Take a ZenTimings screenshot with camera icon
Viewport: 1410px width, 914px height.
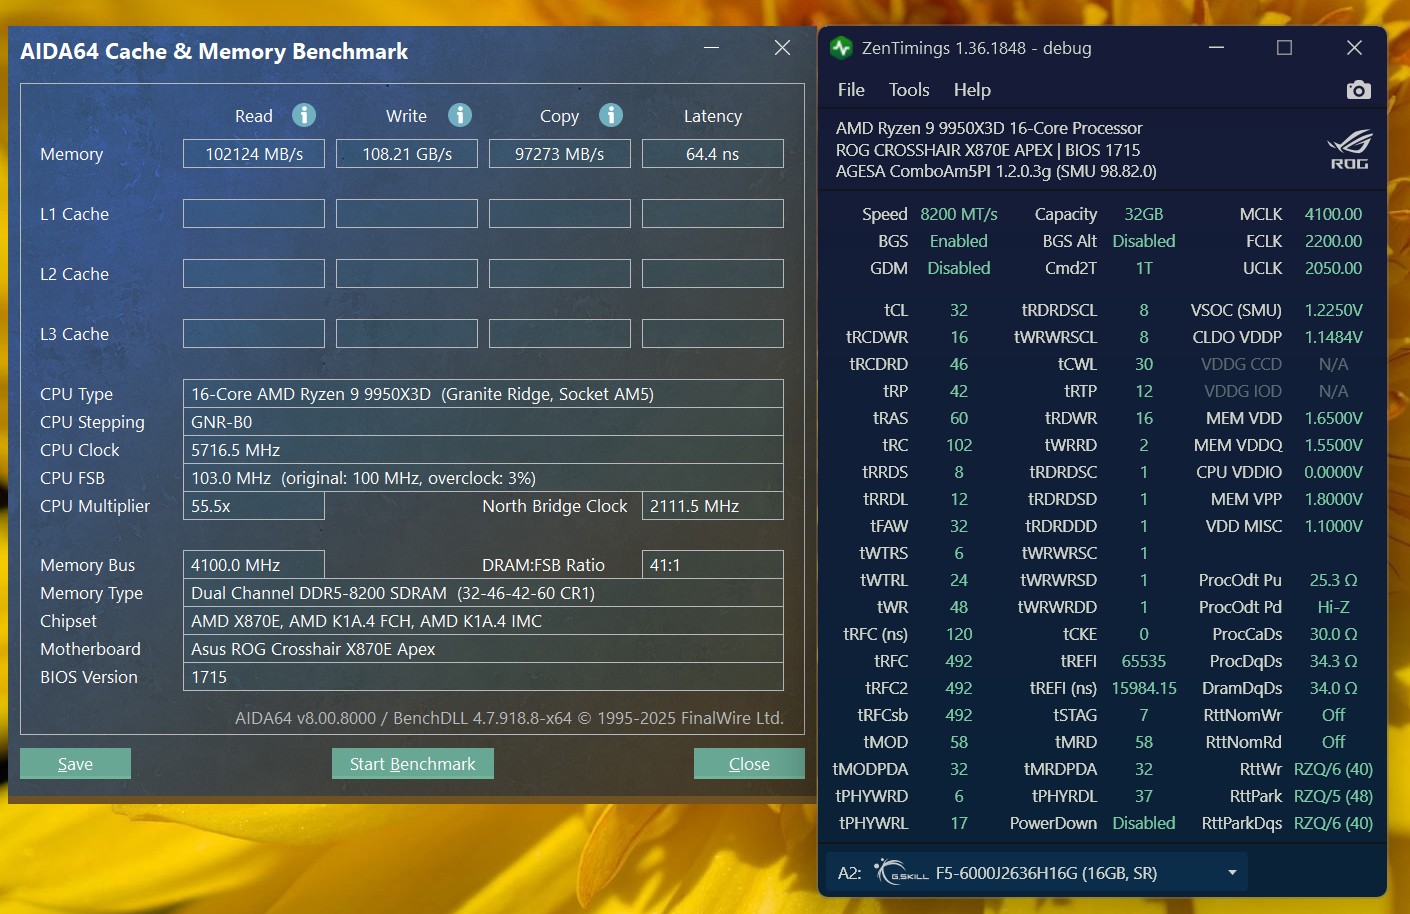1358,90
